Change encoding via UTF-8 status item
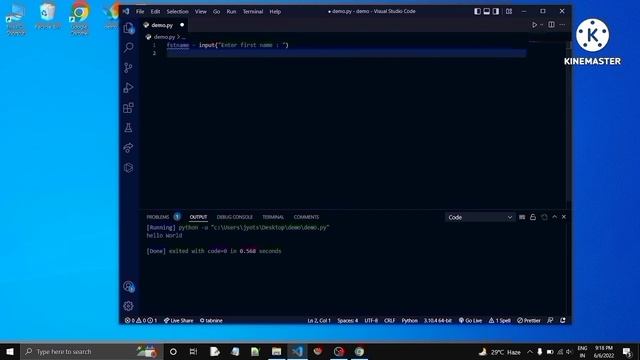Screen dimensions: 640x360 tap(371, 320)
